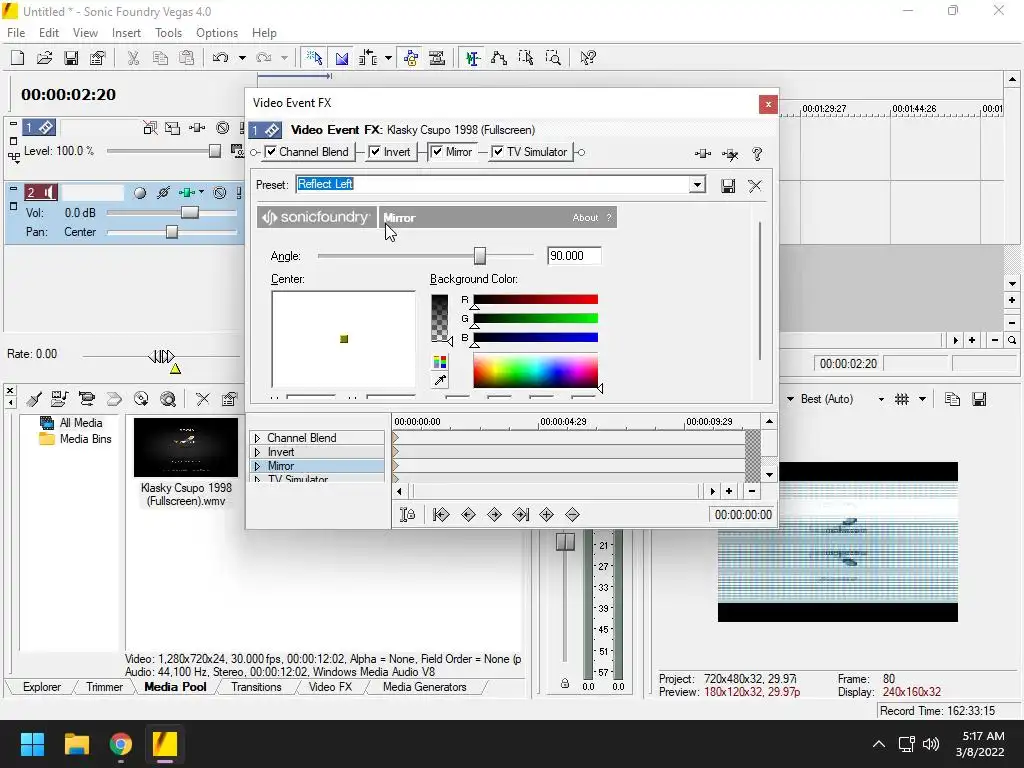Expand the Invert keyframe row
Image resolution: width=1024 pixels, height=768 pixels.
pos(257,452)
